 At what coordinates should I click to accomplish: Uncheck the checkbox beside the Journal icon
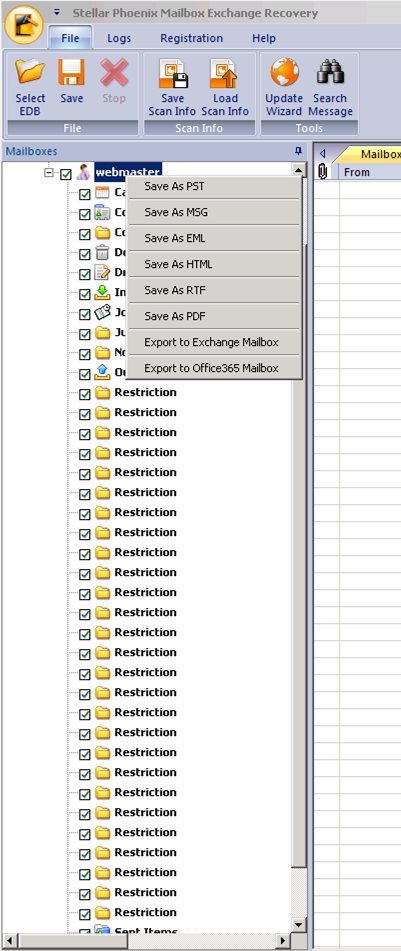(x=85, y=315)
